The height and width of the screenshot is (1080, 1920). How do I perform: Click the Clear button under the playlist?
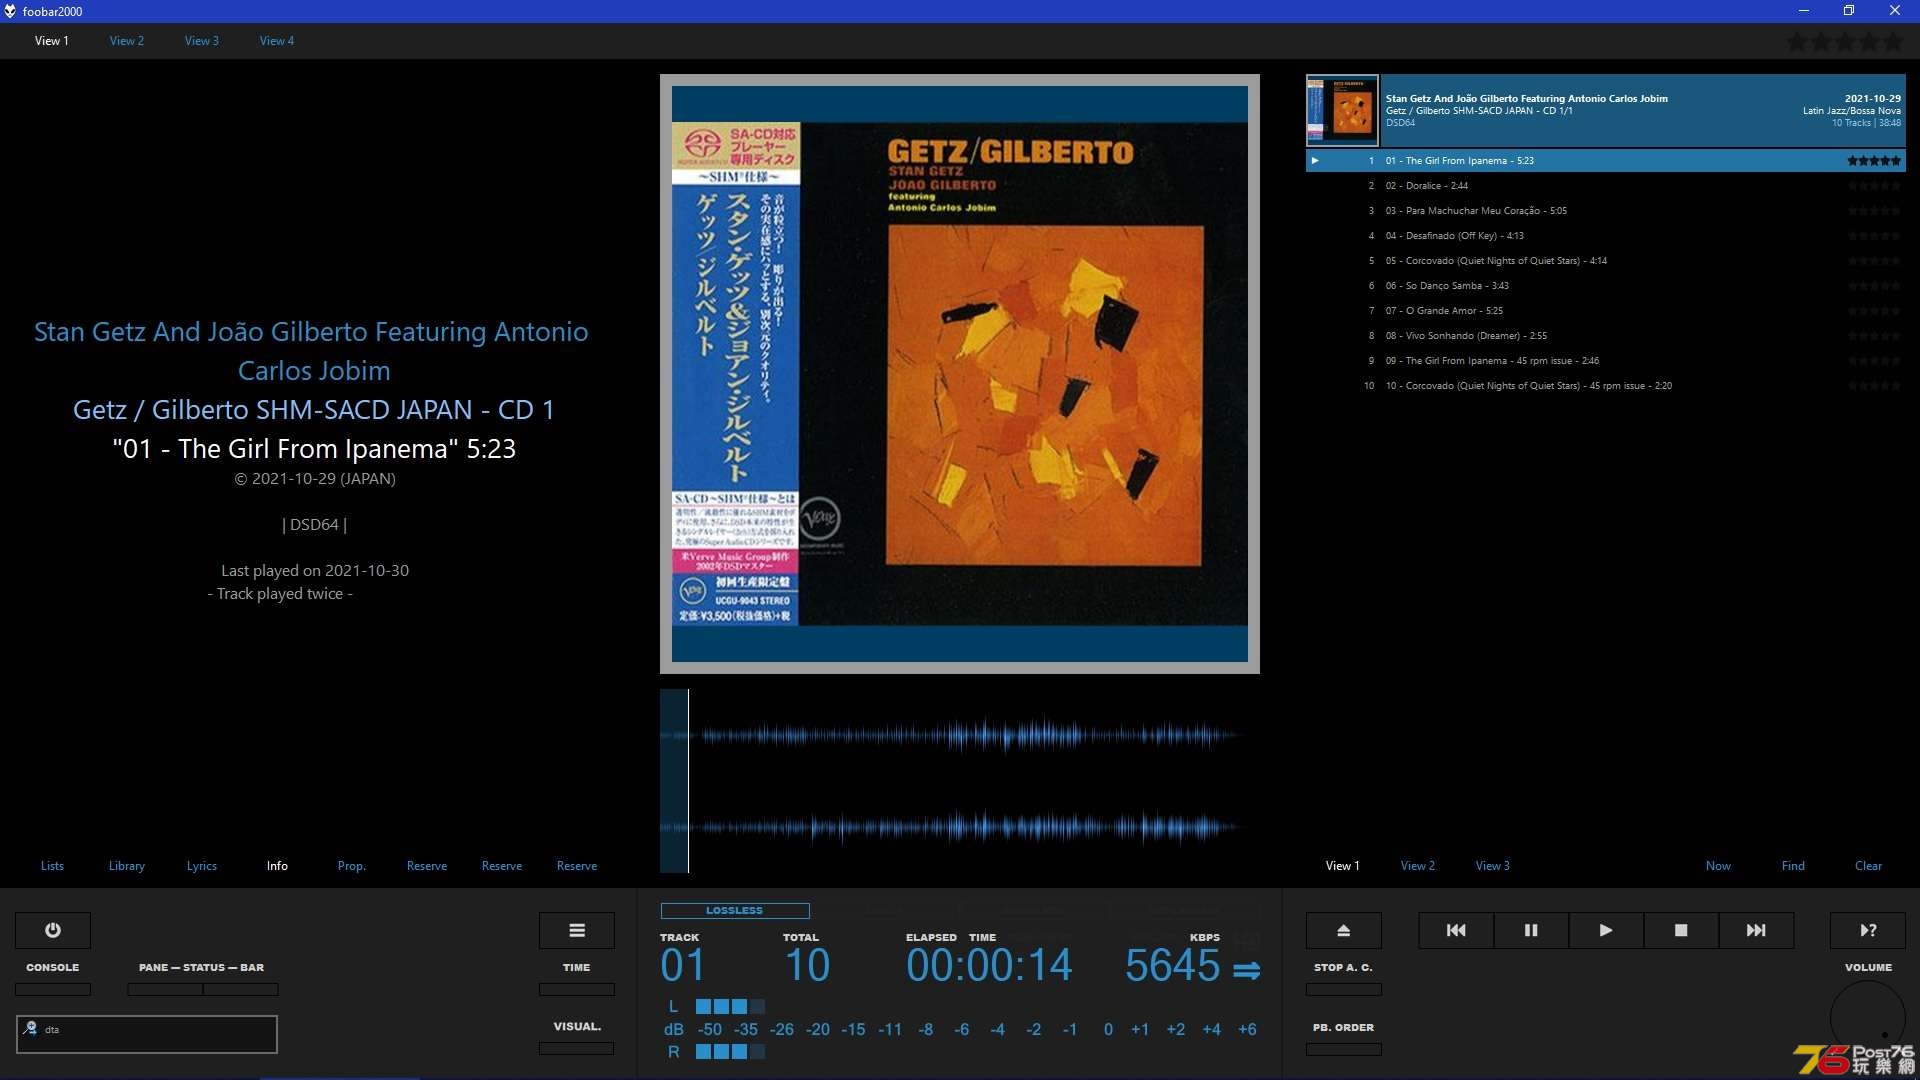[1868, 866]
